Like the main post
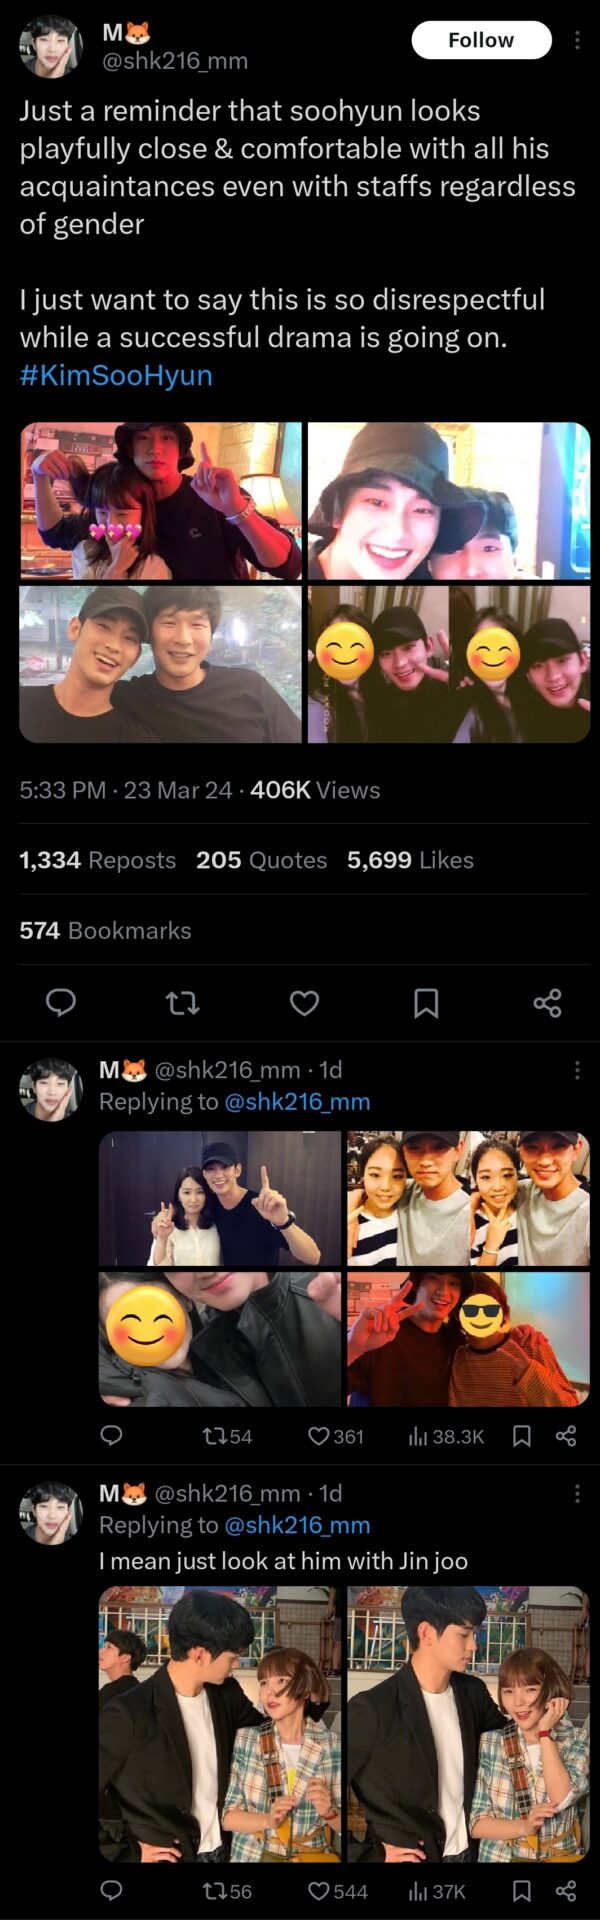This screenshot has height=1920, width=600. 304,1002
